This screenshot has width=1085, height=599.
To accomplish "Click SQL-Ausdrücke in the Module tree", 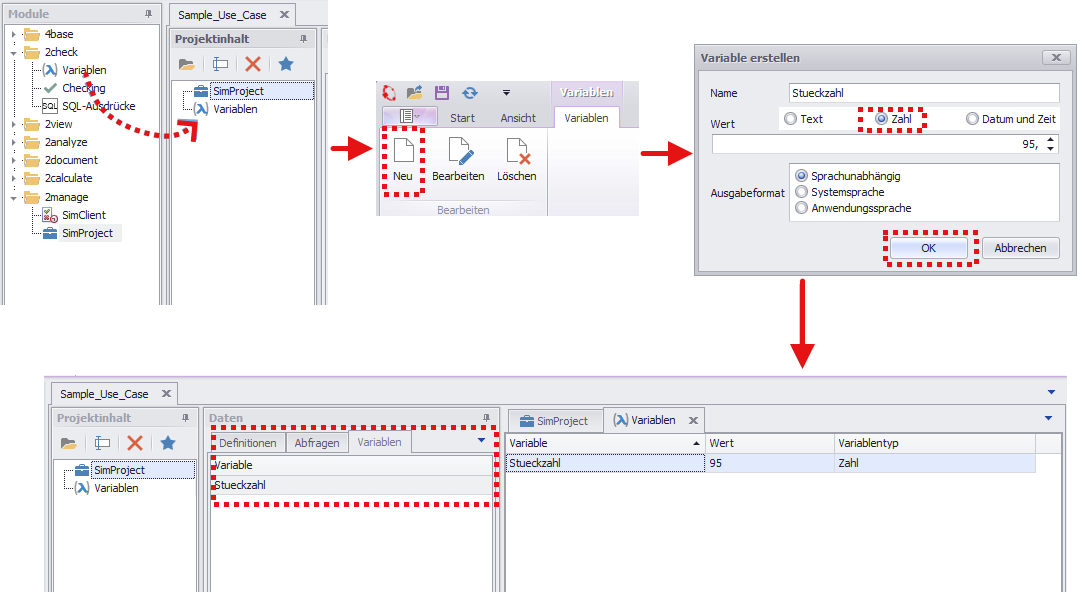I will 98,106.
